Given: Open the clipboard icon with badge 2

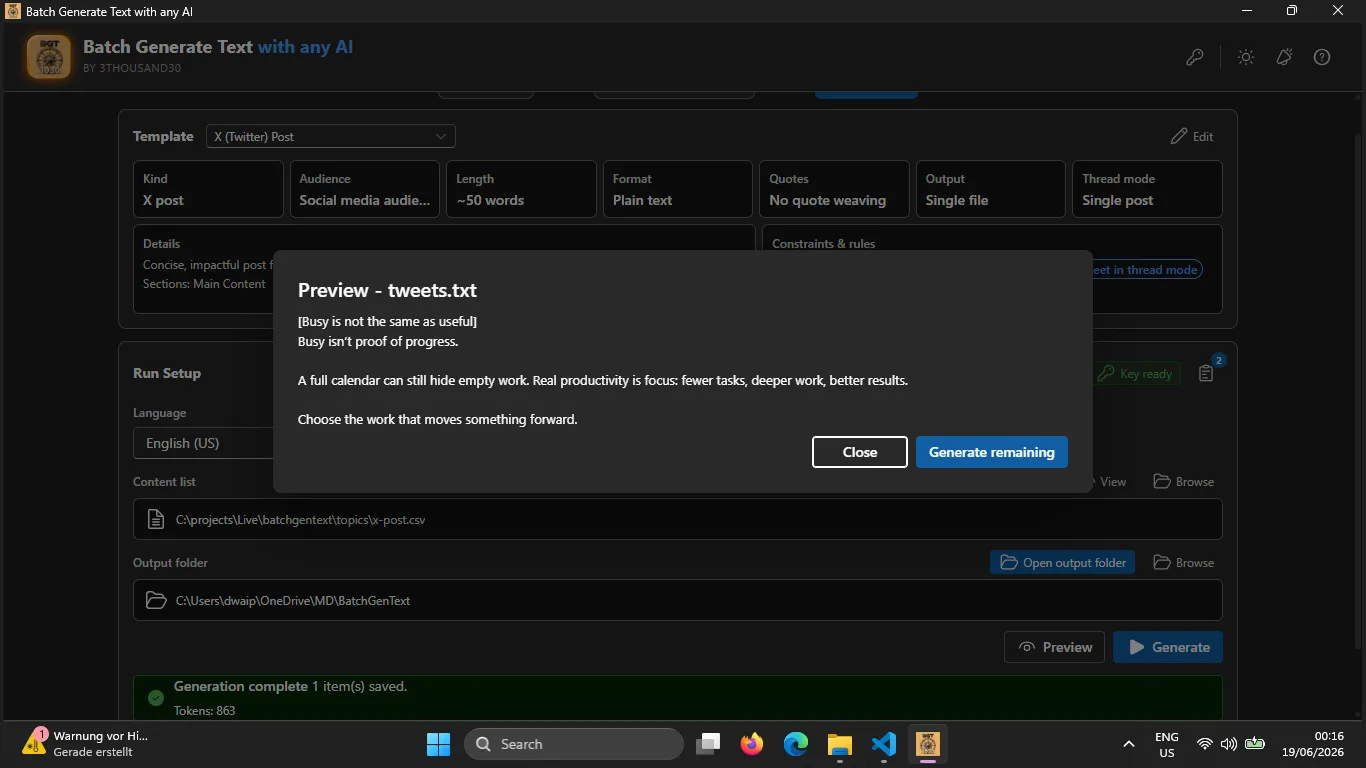Looking at the screenshot, I should [x=1206, y=373].
